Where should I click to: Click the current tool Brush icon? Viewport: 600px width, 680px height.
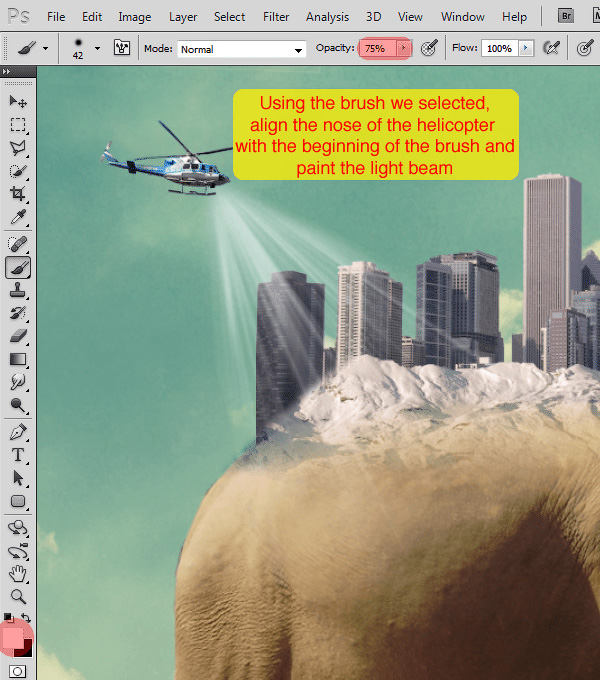click(26, 48)
